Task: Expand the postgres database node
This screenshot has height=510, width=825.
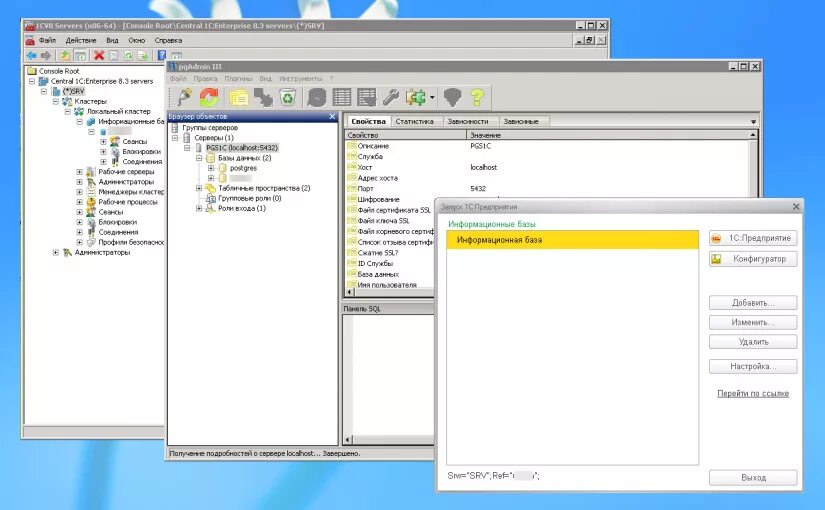Action: [210, 168]
